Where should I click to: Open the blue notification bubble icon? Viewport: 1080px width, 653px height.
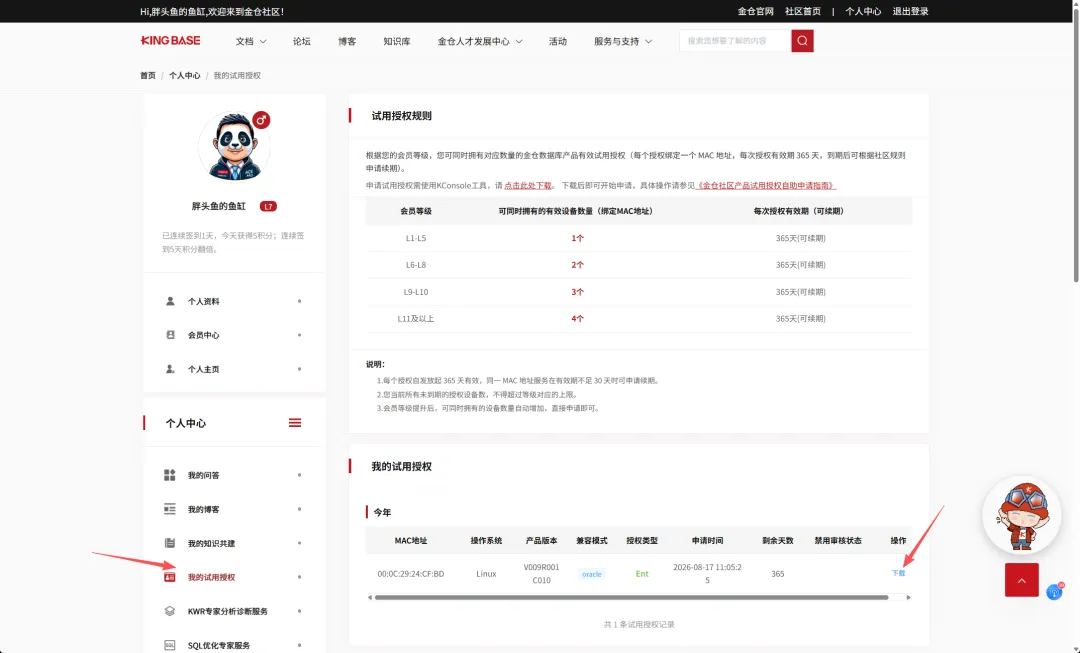(x=1055, y=592)
